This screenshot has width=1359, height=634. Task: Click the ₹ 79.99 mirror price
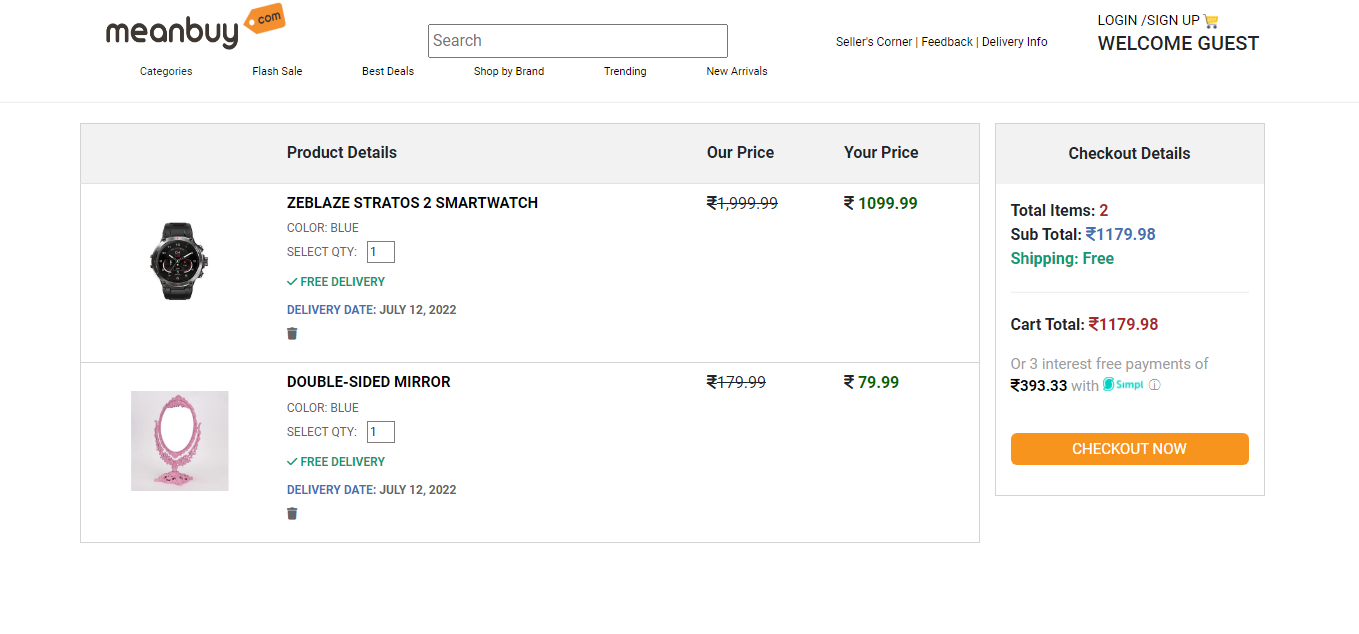coord(871,382)
